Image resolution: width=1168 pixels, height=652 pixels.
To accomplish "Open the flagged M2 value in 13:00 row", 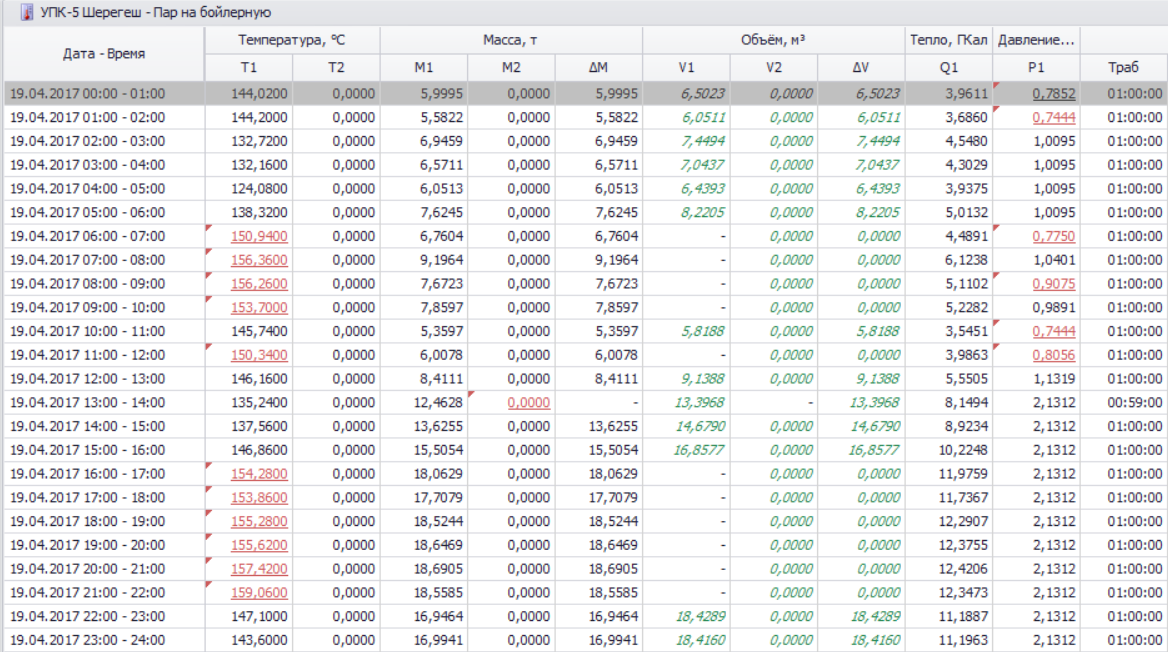I will pos(529,402).
